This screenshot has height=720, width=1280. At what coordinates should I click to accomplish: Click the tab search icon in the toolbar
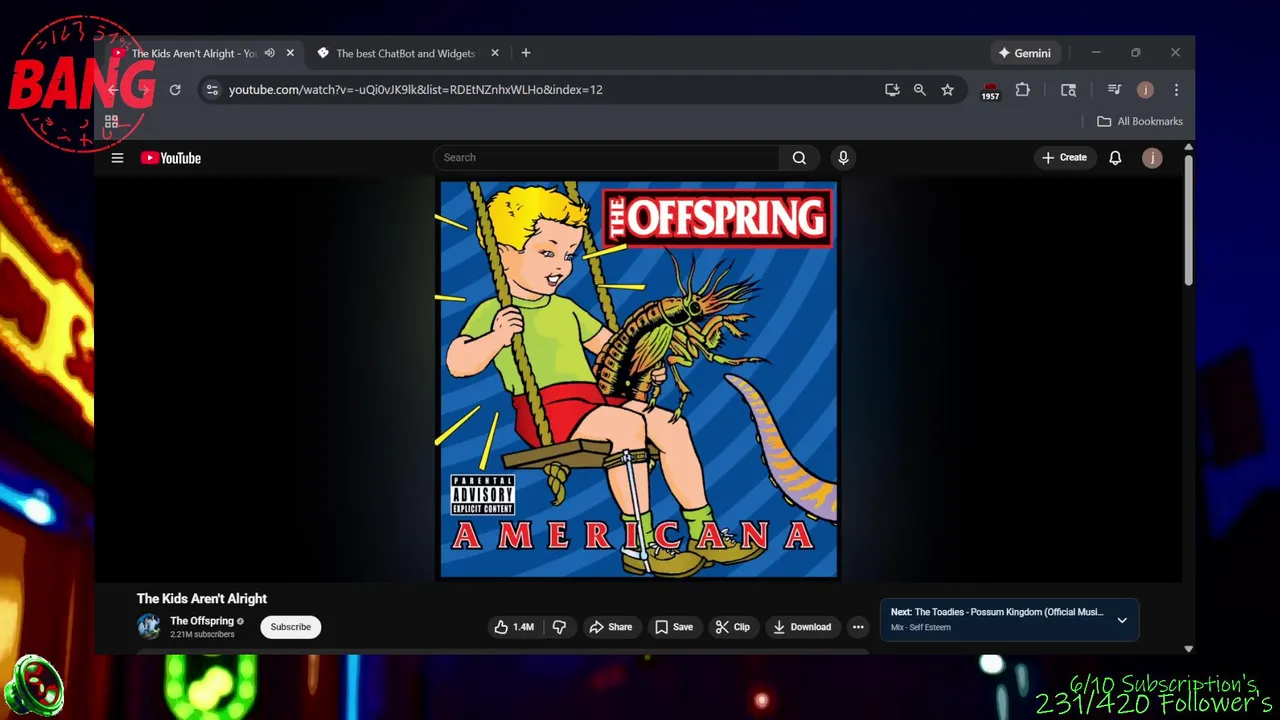tap(1068, 90)
